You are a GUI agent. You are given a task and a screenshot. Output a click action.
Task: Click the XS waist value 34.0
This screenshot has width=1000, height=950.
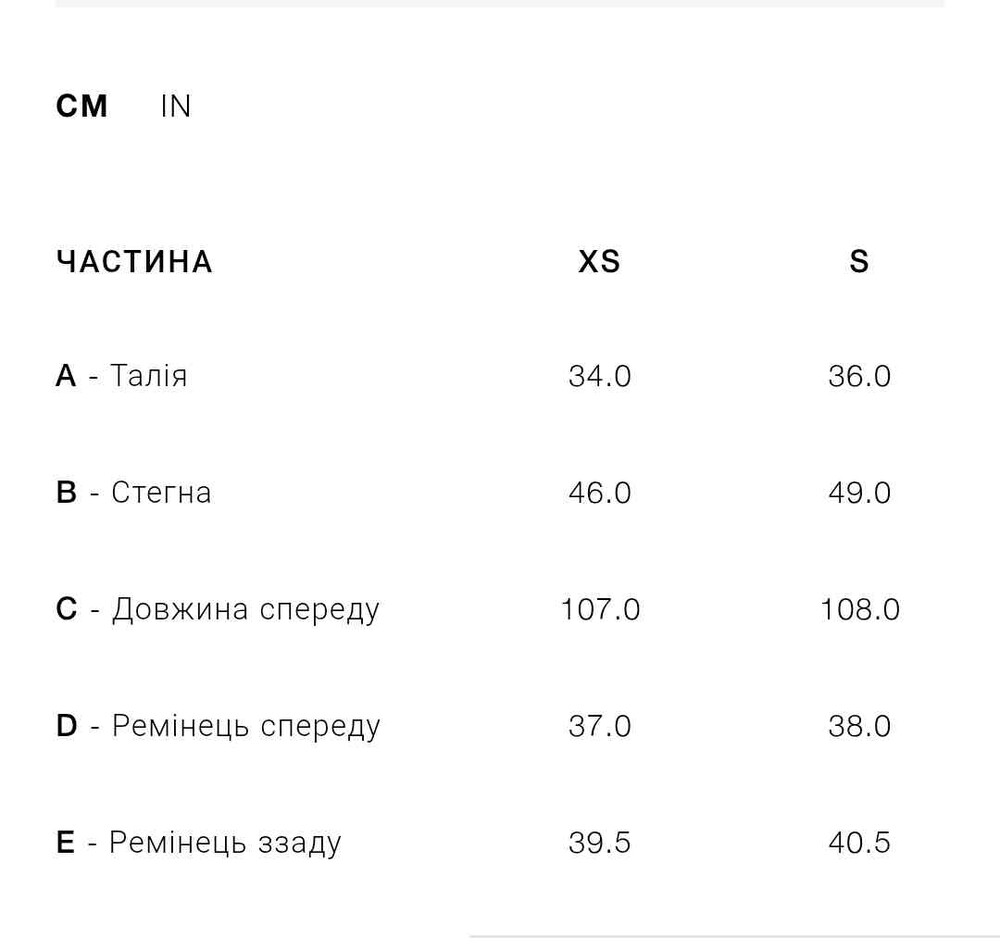(599, 376)
